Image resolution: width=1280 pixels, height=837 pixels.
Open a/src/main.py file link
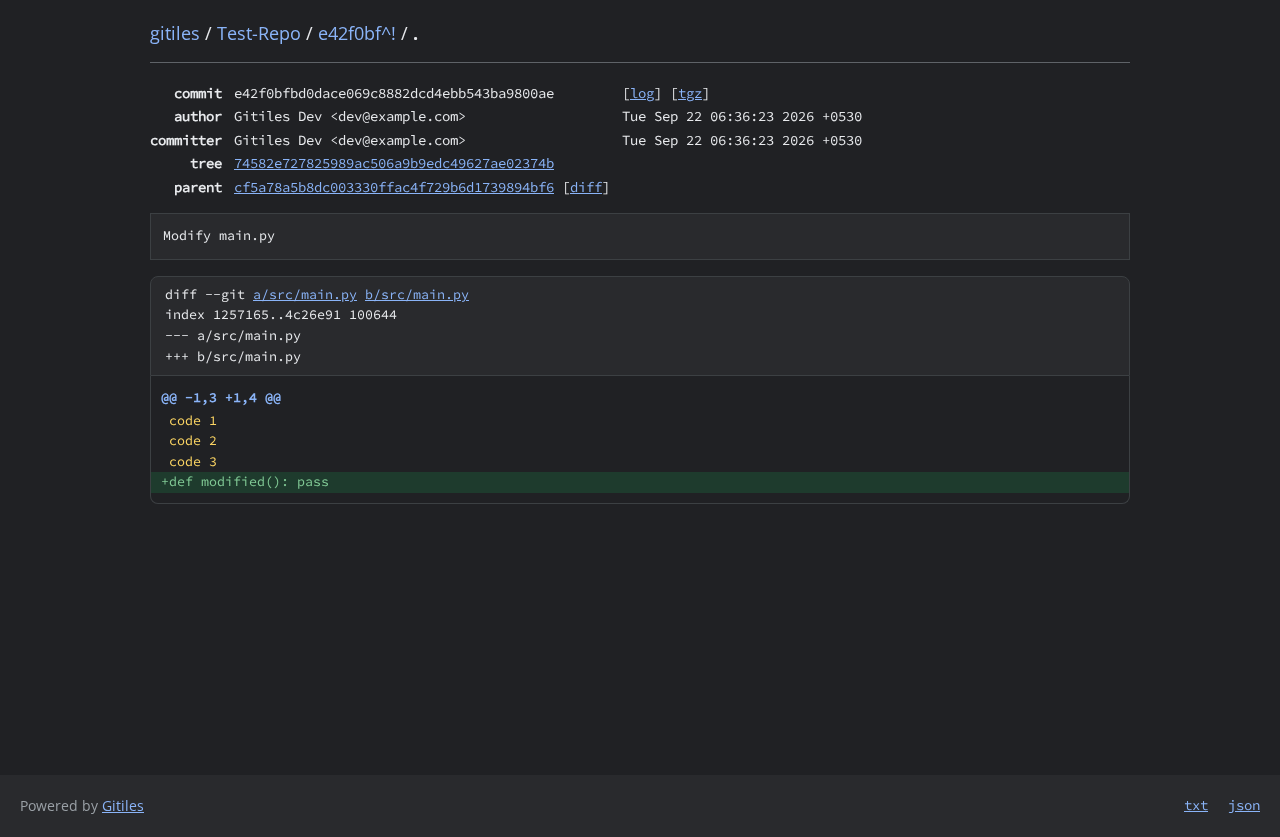[x=305, y=294]
